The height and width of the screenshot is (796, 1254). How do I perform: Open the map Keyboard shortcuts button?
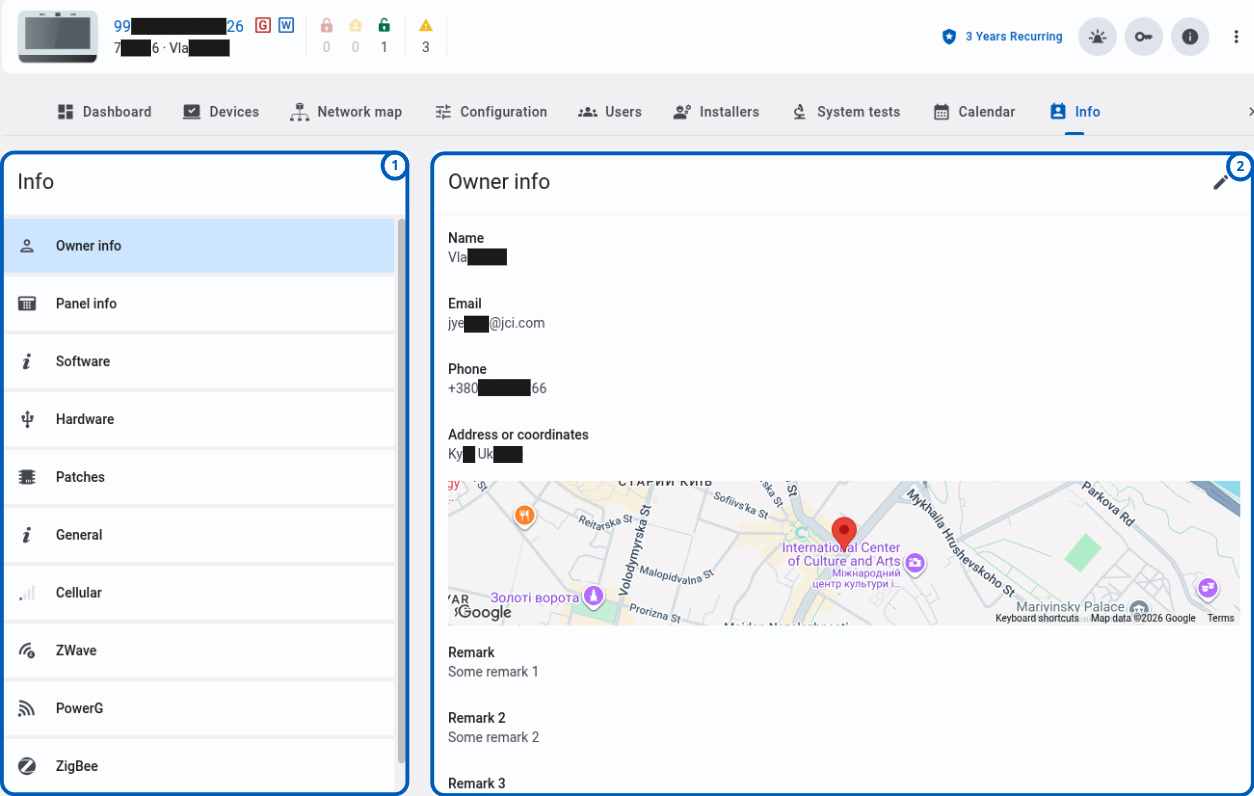click(x=1037, y=619)
